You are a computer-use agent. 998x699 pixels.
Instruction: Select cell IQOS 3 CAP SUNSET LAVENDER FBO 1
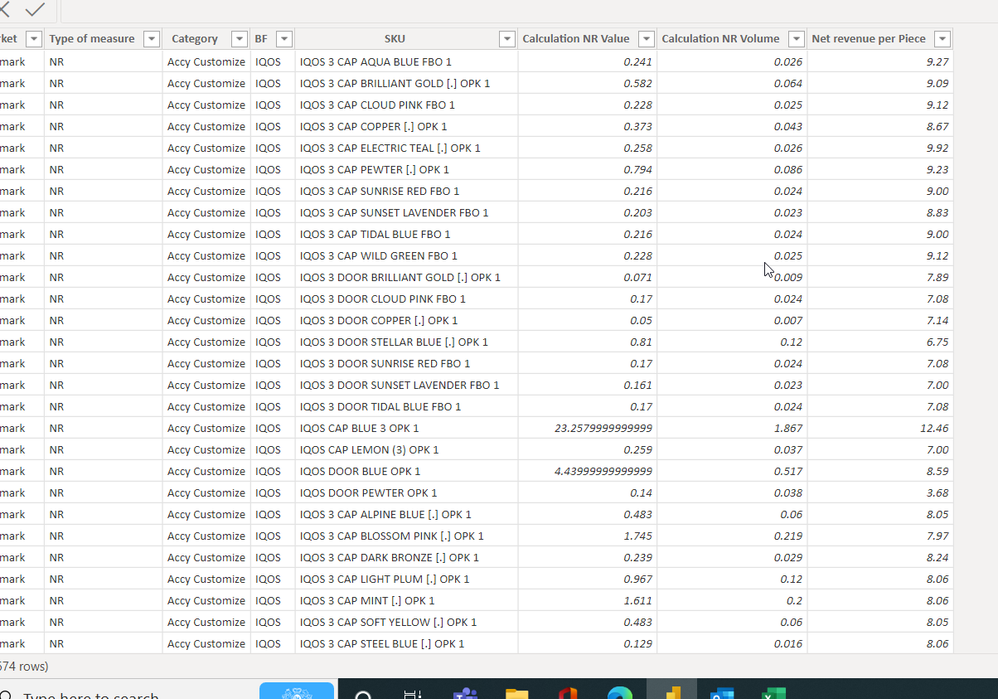[x=407, y=213]
